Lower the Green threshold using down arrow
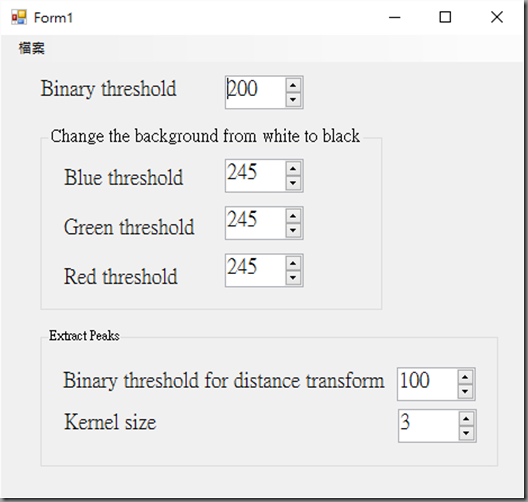Screen dimensions: 528x502 (x=293, y=230)
